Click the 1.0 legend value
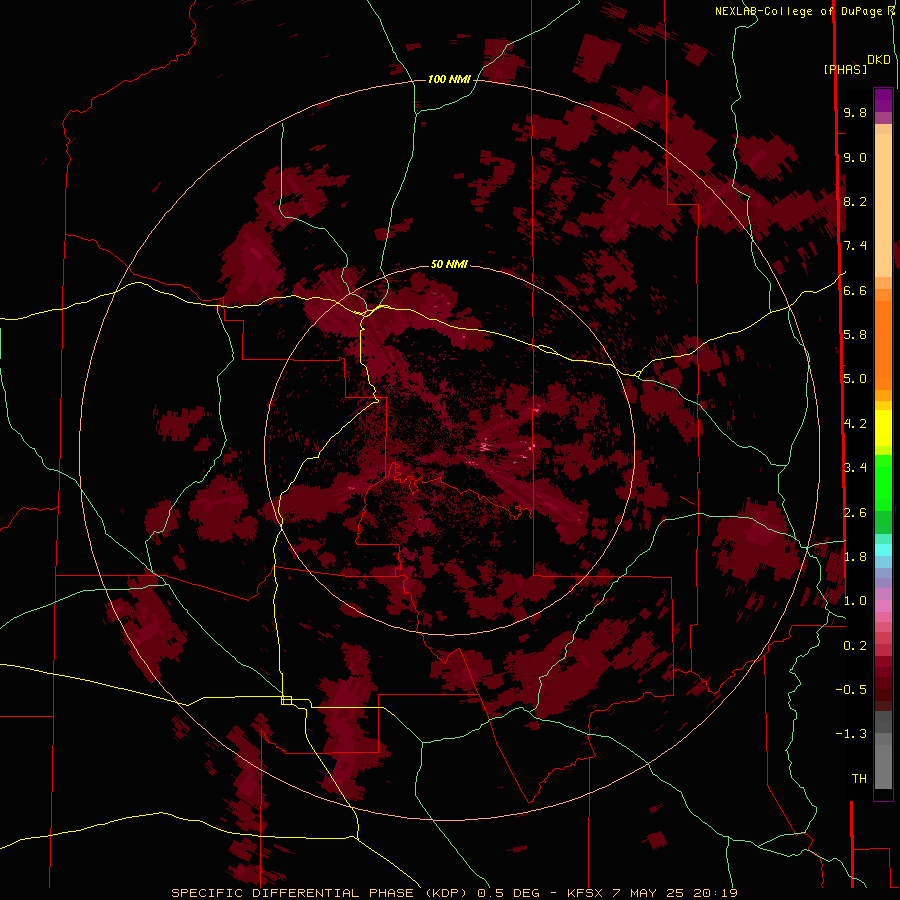 click(855, 601)
